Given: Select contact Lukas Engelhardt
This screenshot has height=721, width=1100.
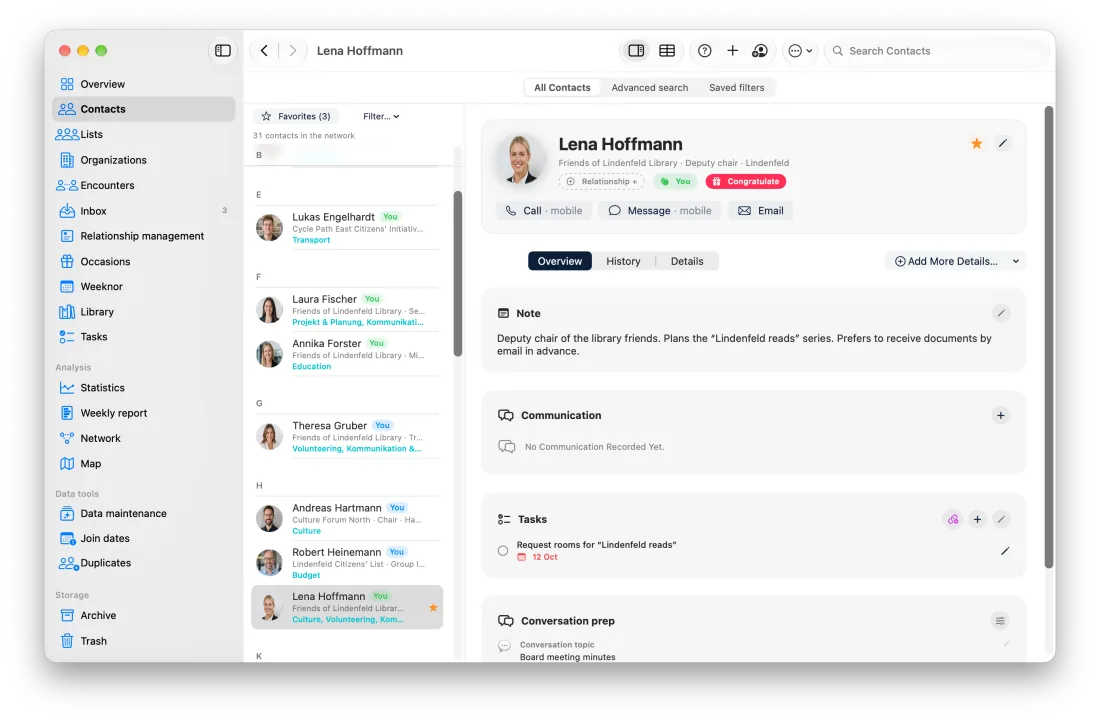Looking at the screenshot, I should (347, 228).
